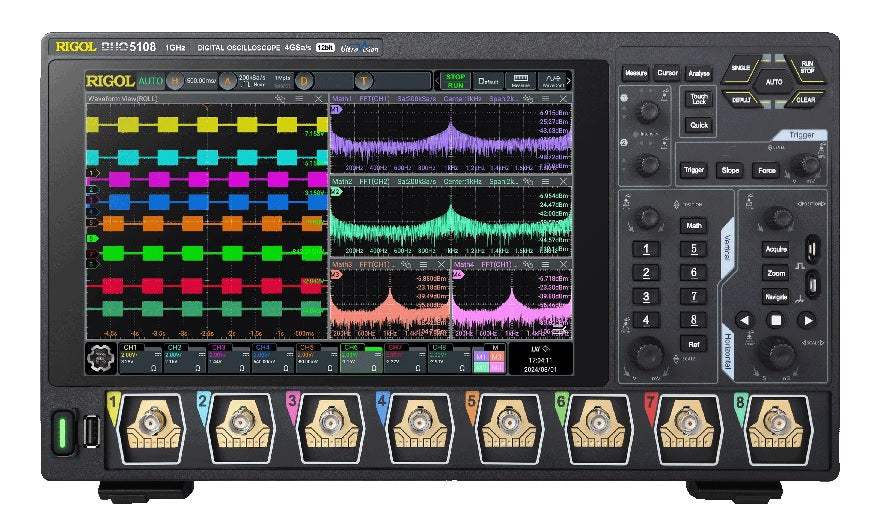Tap the A acquisition badge on screen
Viewport: 891px width, 514px height.
pyautogui.click(x=227, y=81)
